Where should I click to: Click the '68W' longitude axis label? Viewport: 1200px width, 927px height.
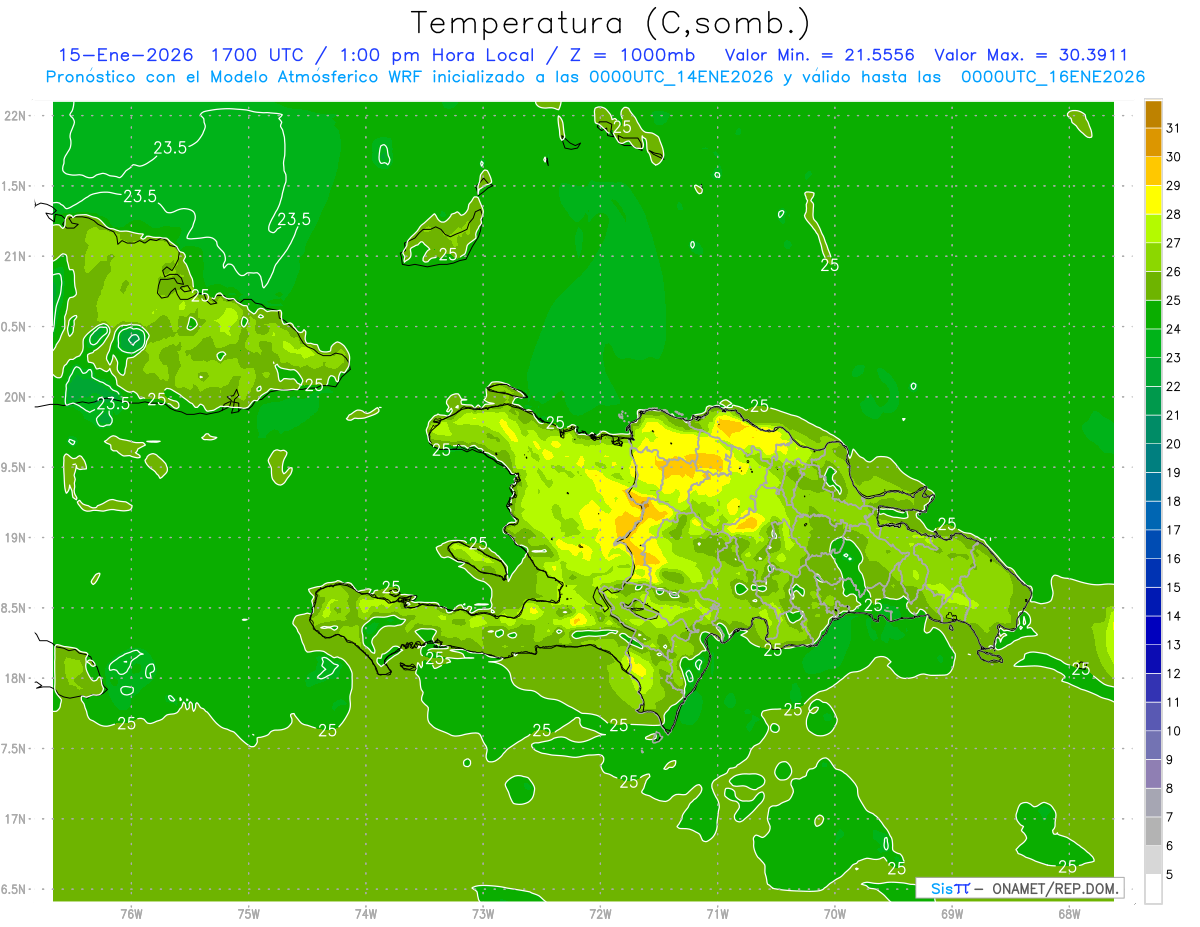pyautogui.click(x=1069, y=914)
